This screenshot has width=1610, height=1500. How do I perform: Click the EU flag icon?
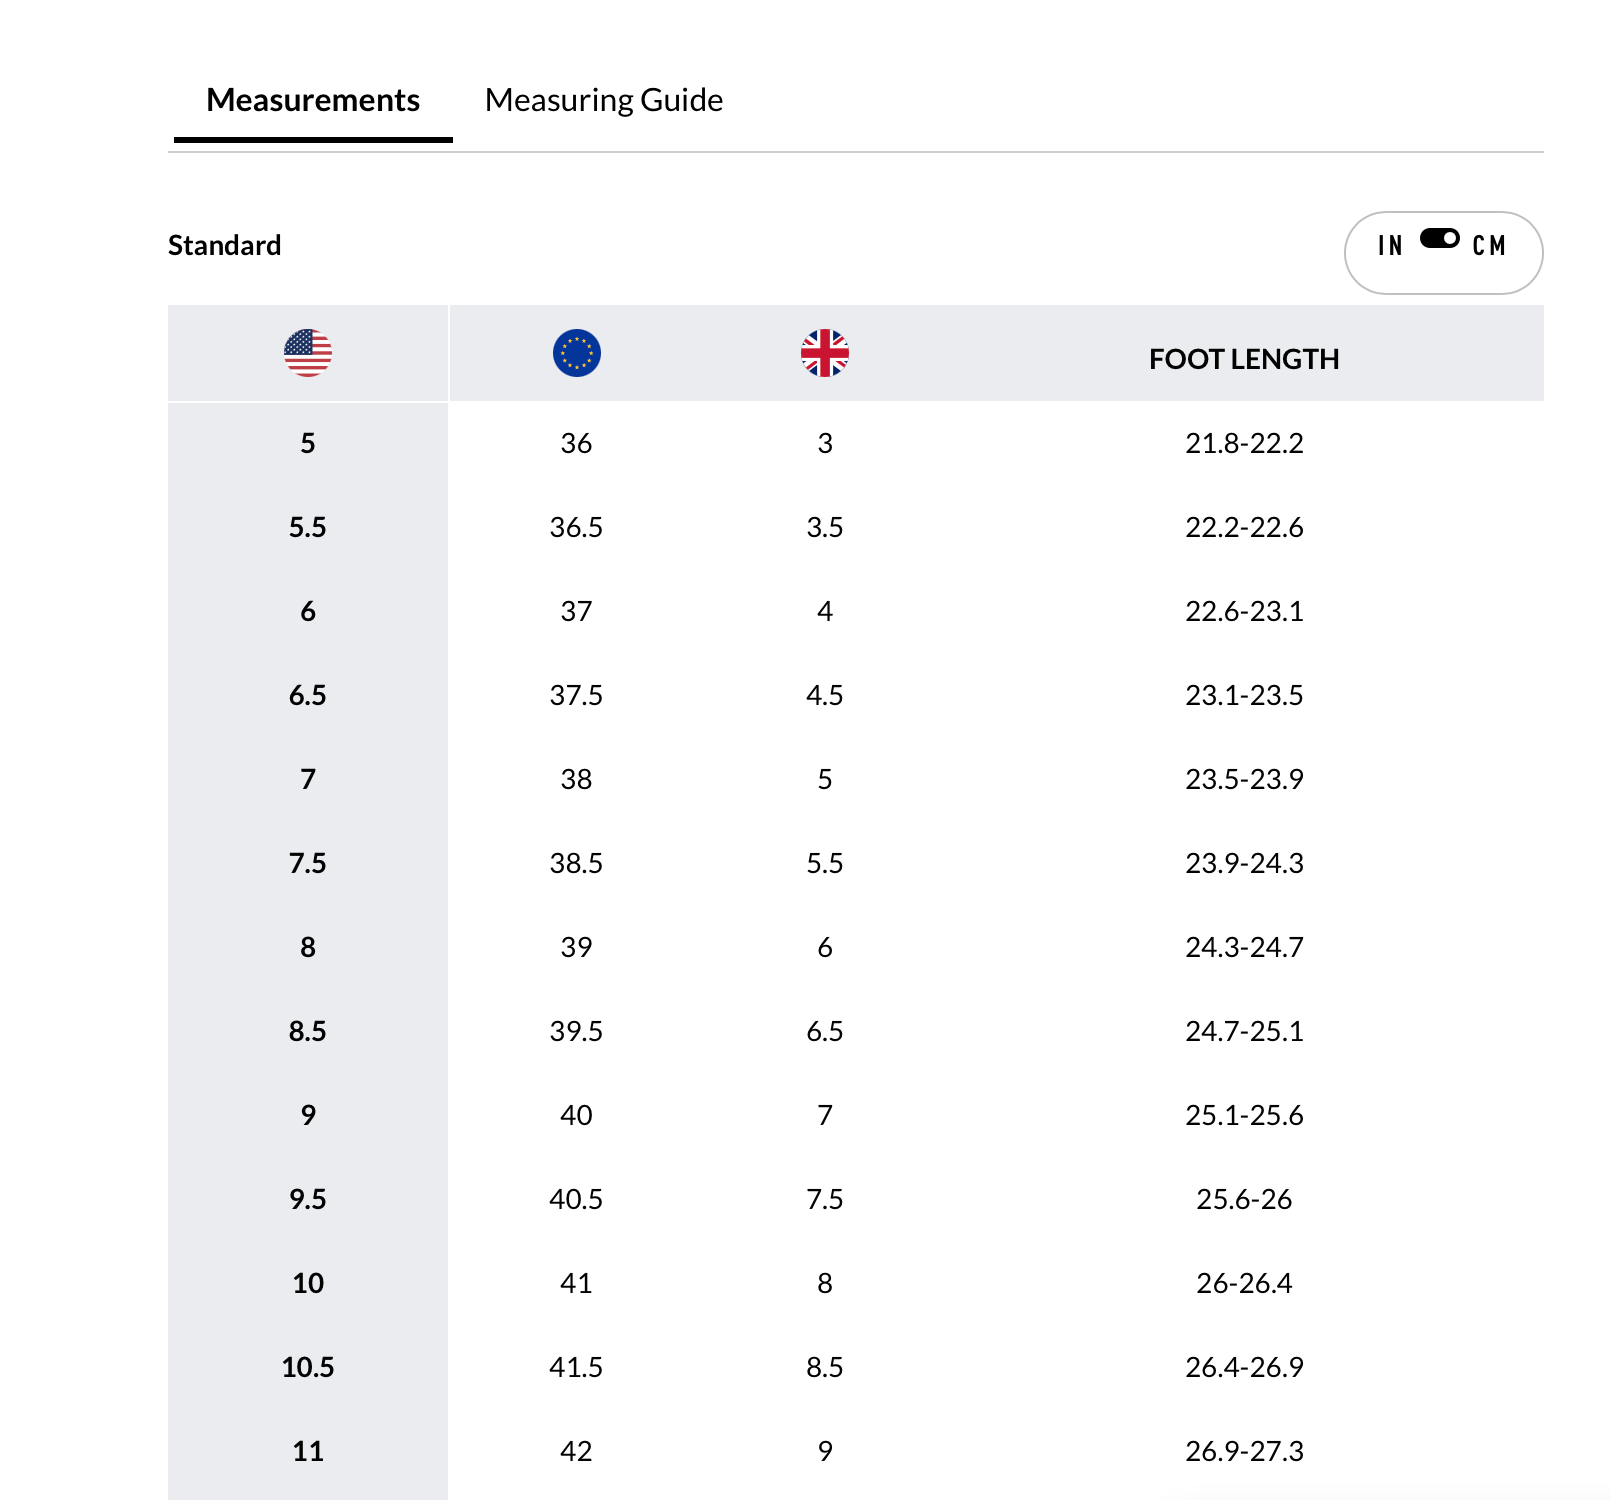577,353
